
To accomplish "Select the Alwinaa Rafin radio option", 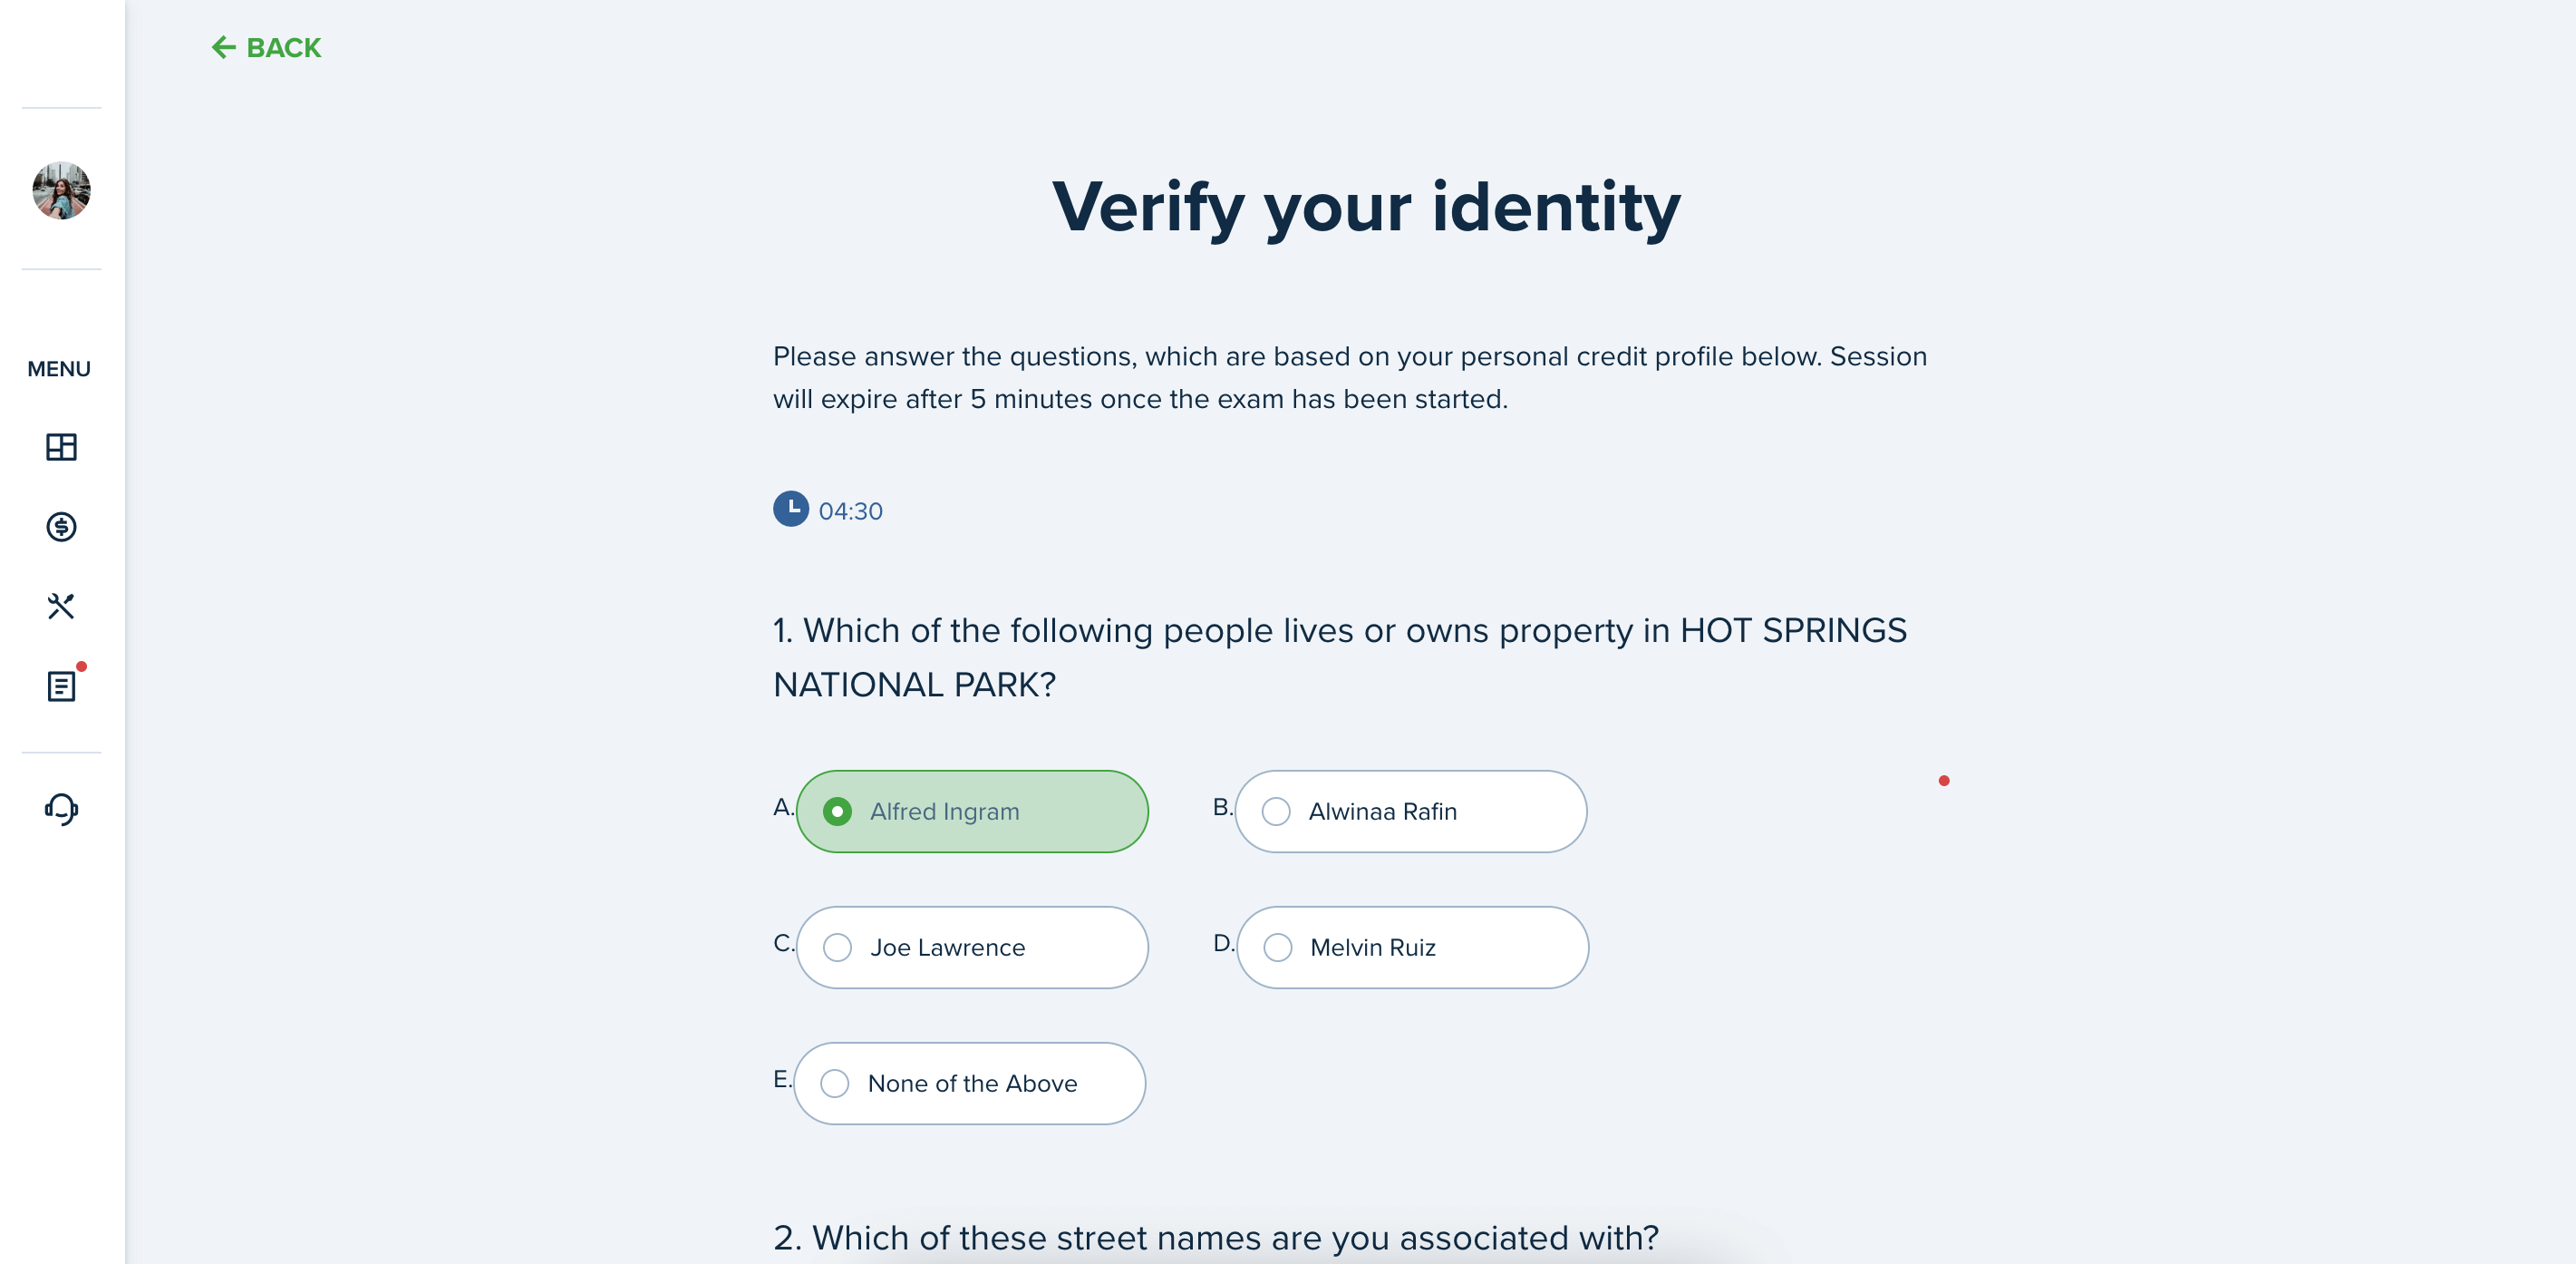I will (x=1411, y=811).
